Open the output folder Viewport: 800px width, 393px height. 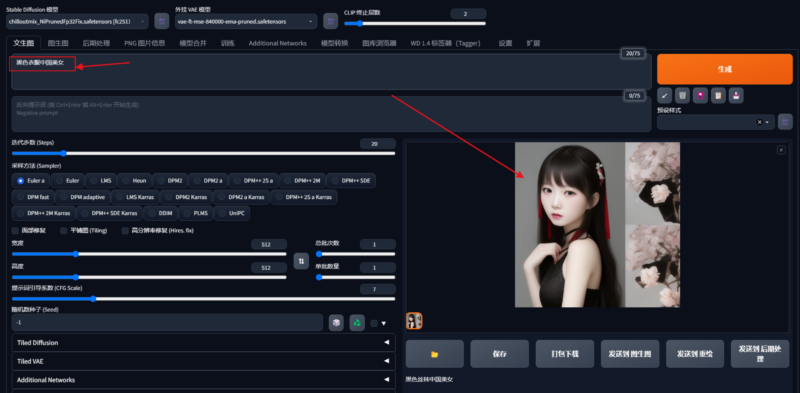tap(435, 354)
